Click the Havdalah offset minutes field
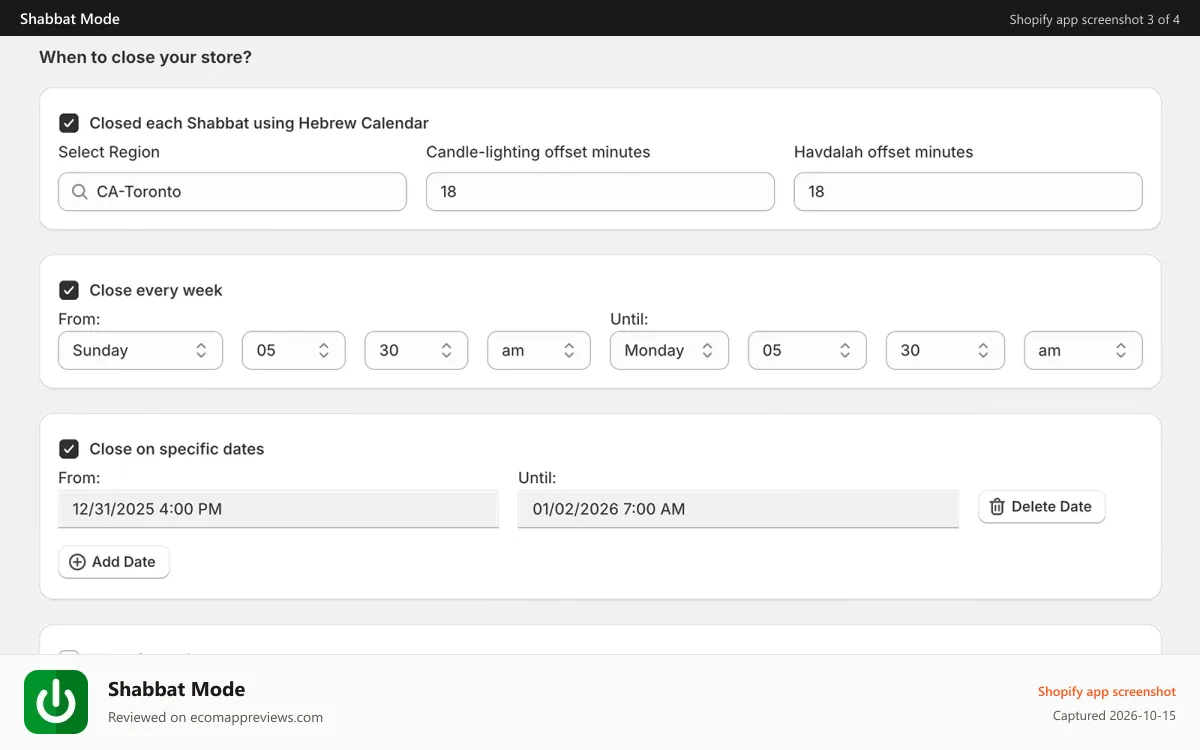 (x=968, y=191)
